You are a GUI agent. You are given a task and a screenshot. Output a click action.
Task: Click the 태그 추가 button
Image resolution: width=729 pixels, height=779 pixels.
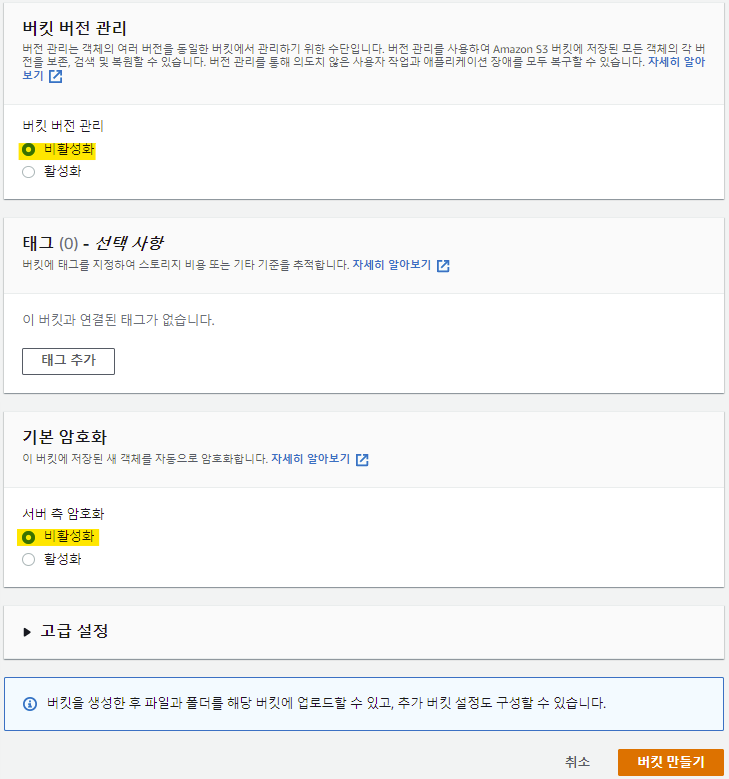tap(69, 361)
